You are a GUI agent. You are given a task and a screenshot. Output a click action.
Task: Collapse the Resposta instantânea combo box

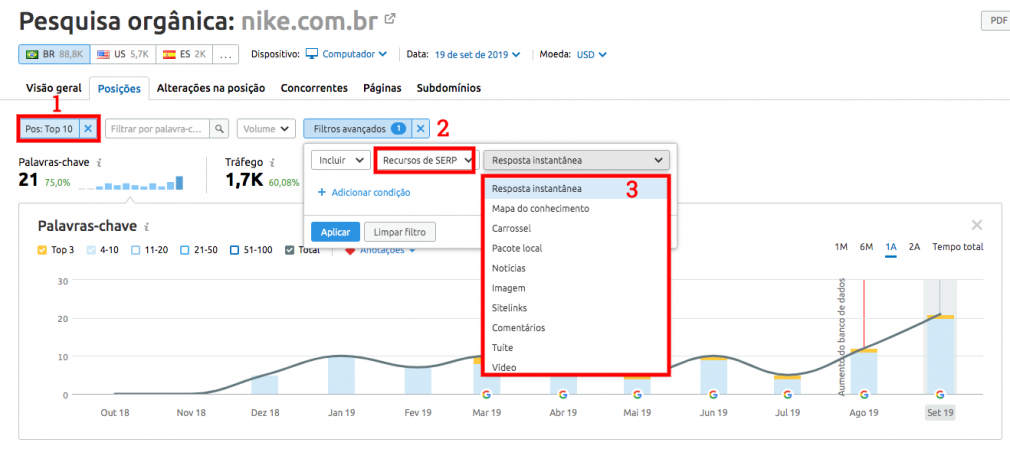point(576,160)
